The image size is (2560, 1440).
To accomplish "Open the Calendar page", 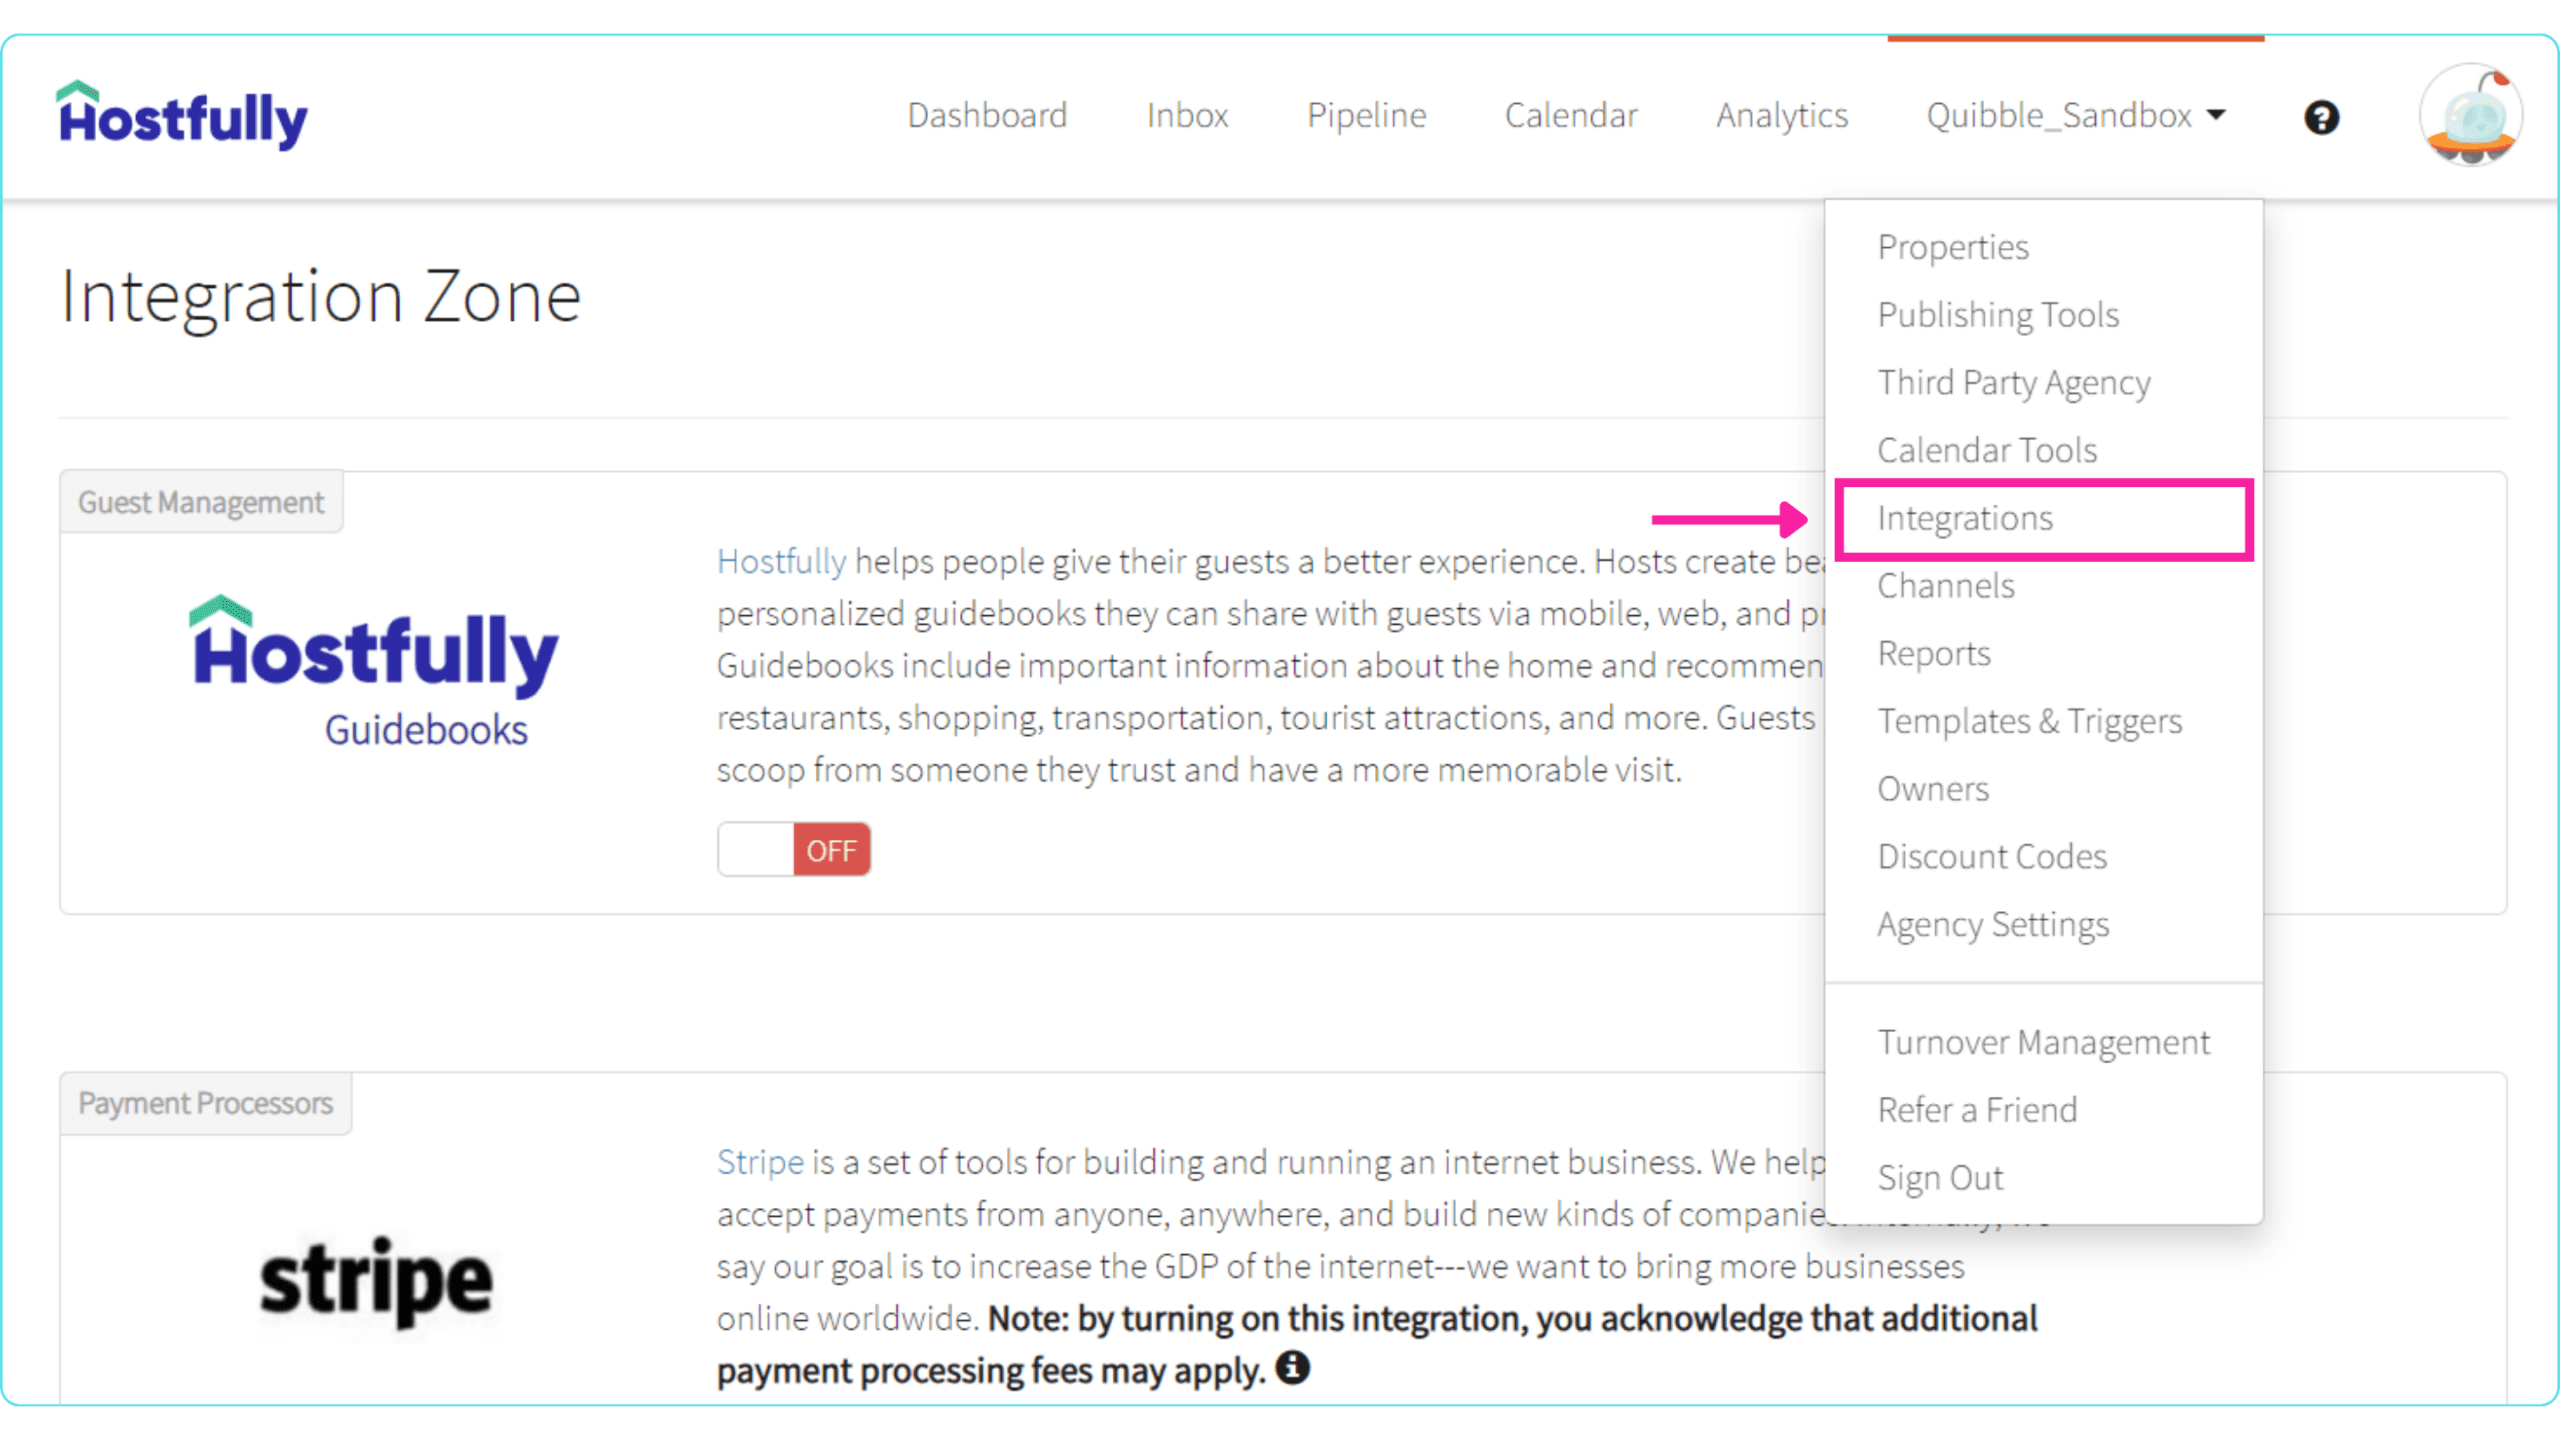I will click(x=1571, y=115).
